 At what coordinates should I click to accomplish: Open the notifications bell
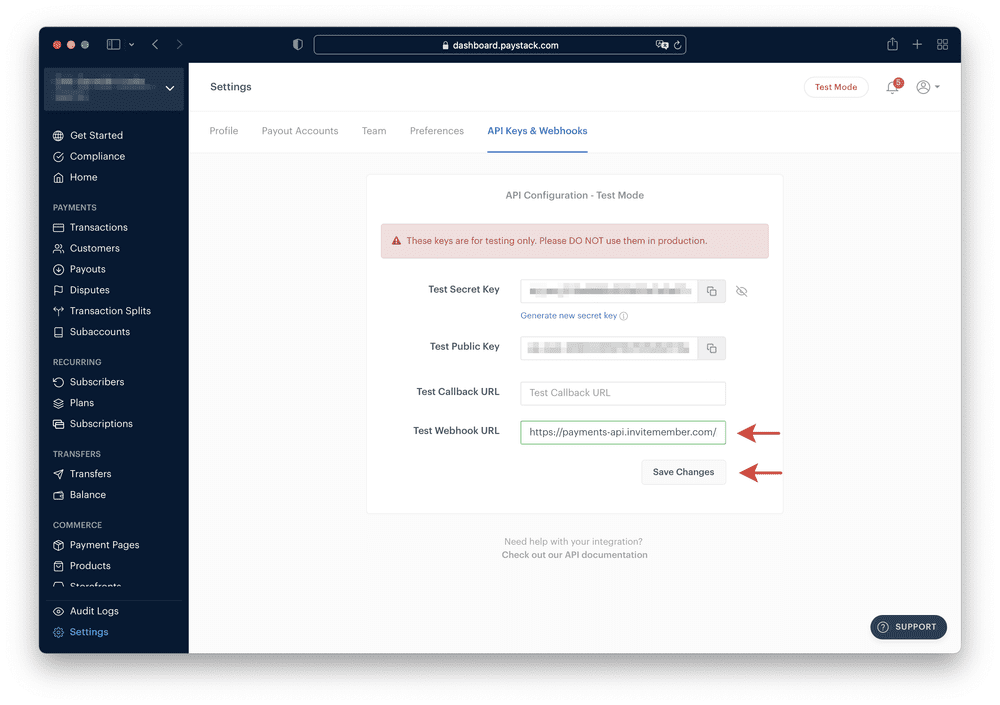point(891,87)
